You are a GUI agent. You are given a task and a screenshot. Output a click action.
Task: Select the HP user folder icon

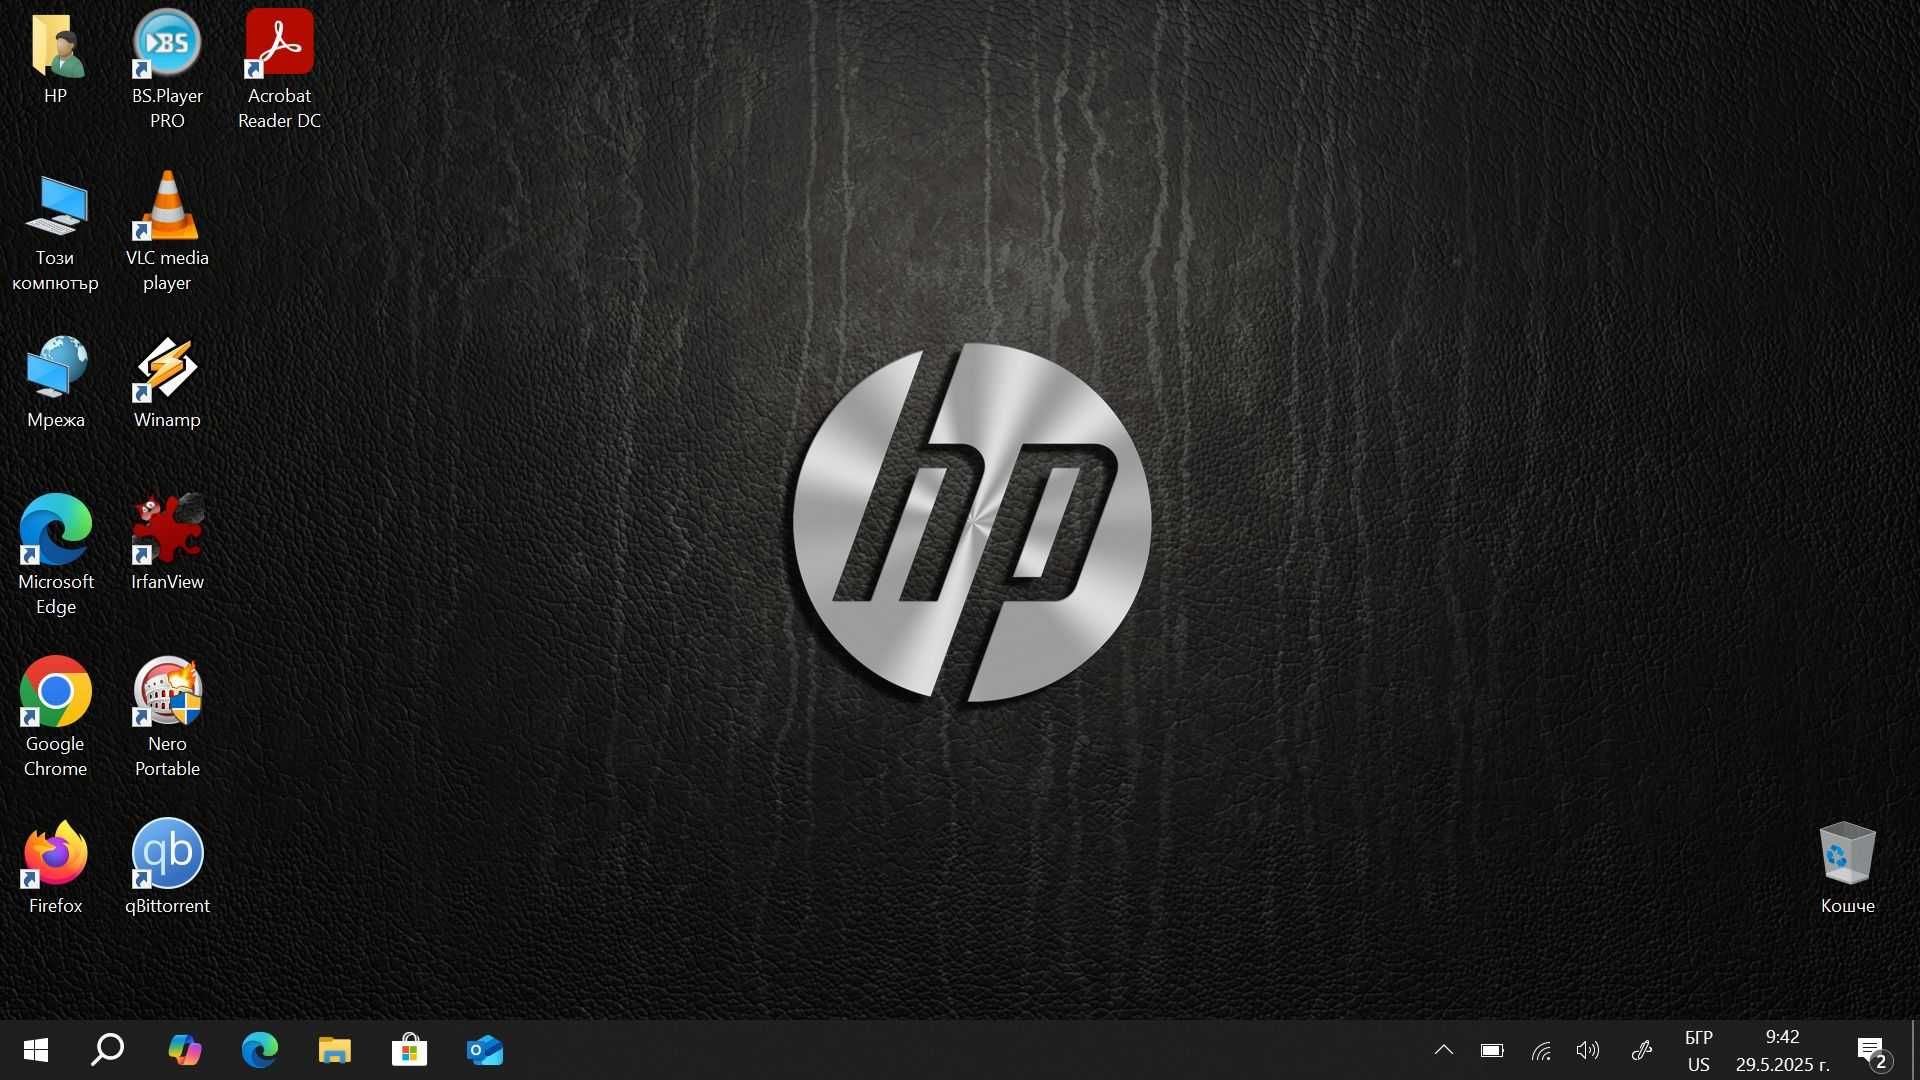click(56, 45)
